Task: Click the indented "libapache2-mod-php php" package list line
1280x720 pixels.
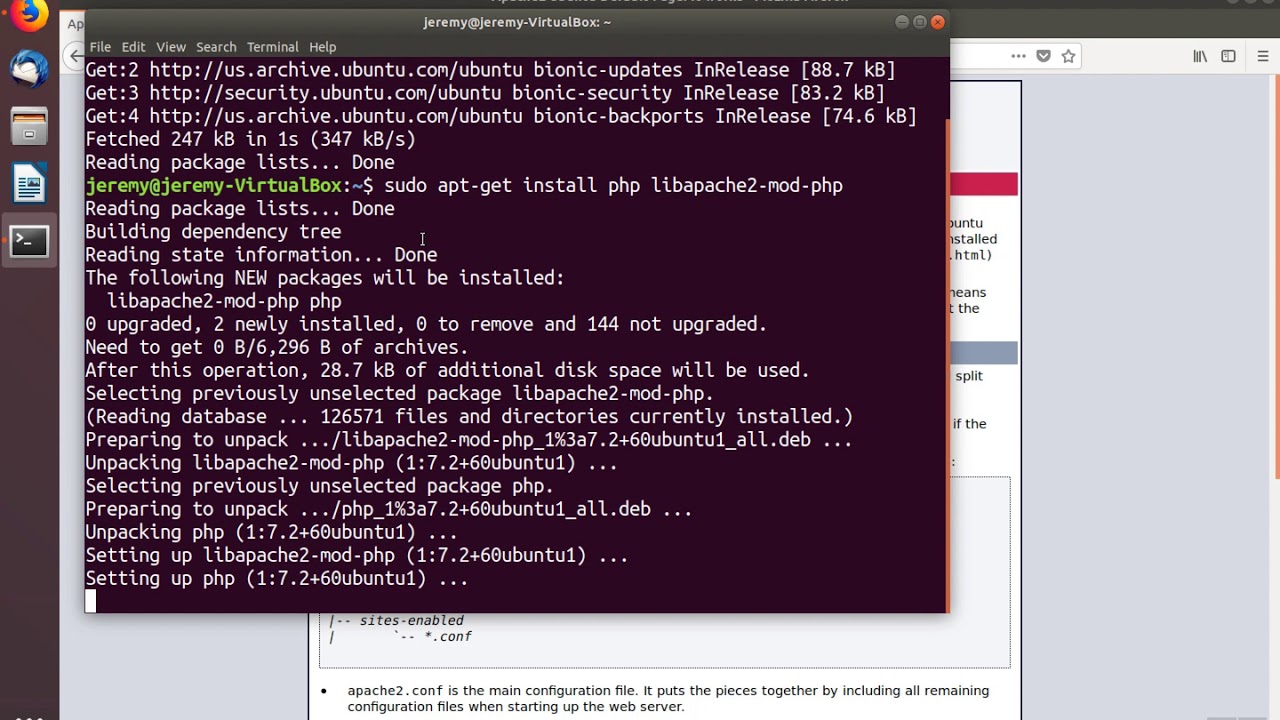Action: pyautogui.click(x=224, y=301)
